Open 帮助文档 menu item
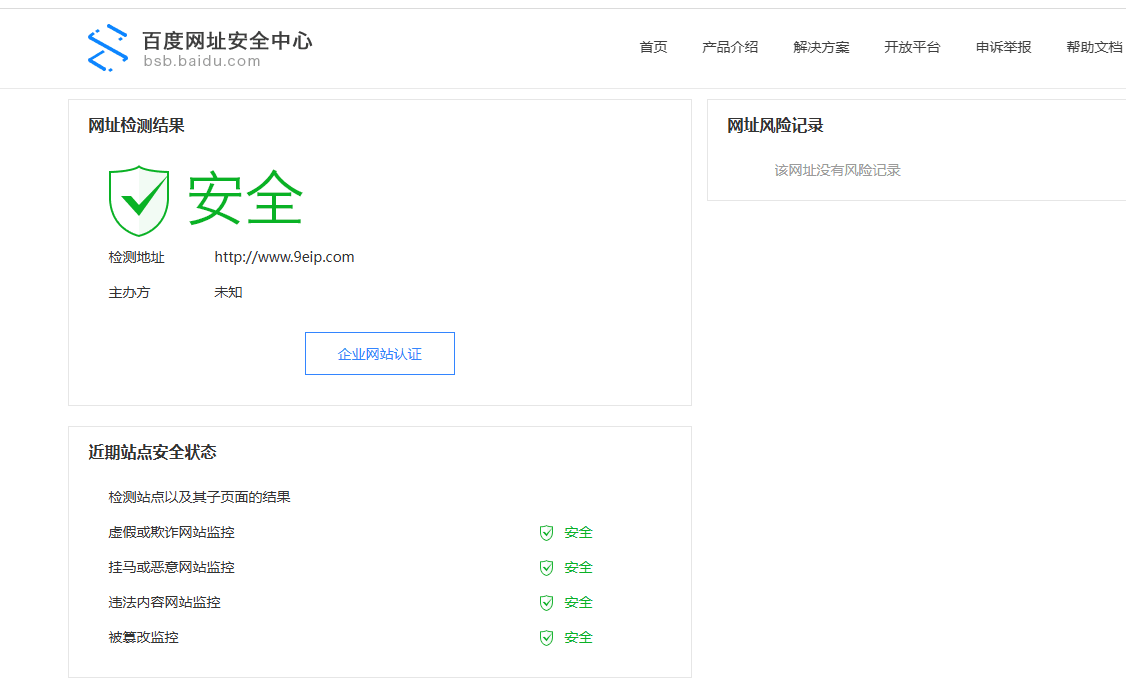The height and width of the screenshot is (698, 1126). [1094, 47]
